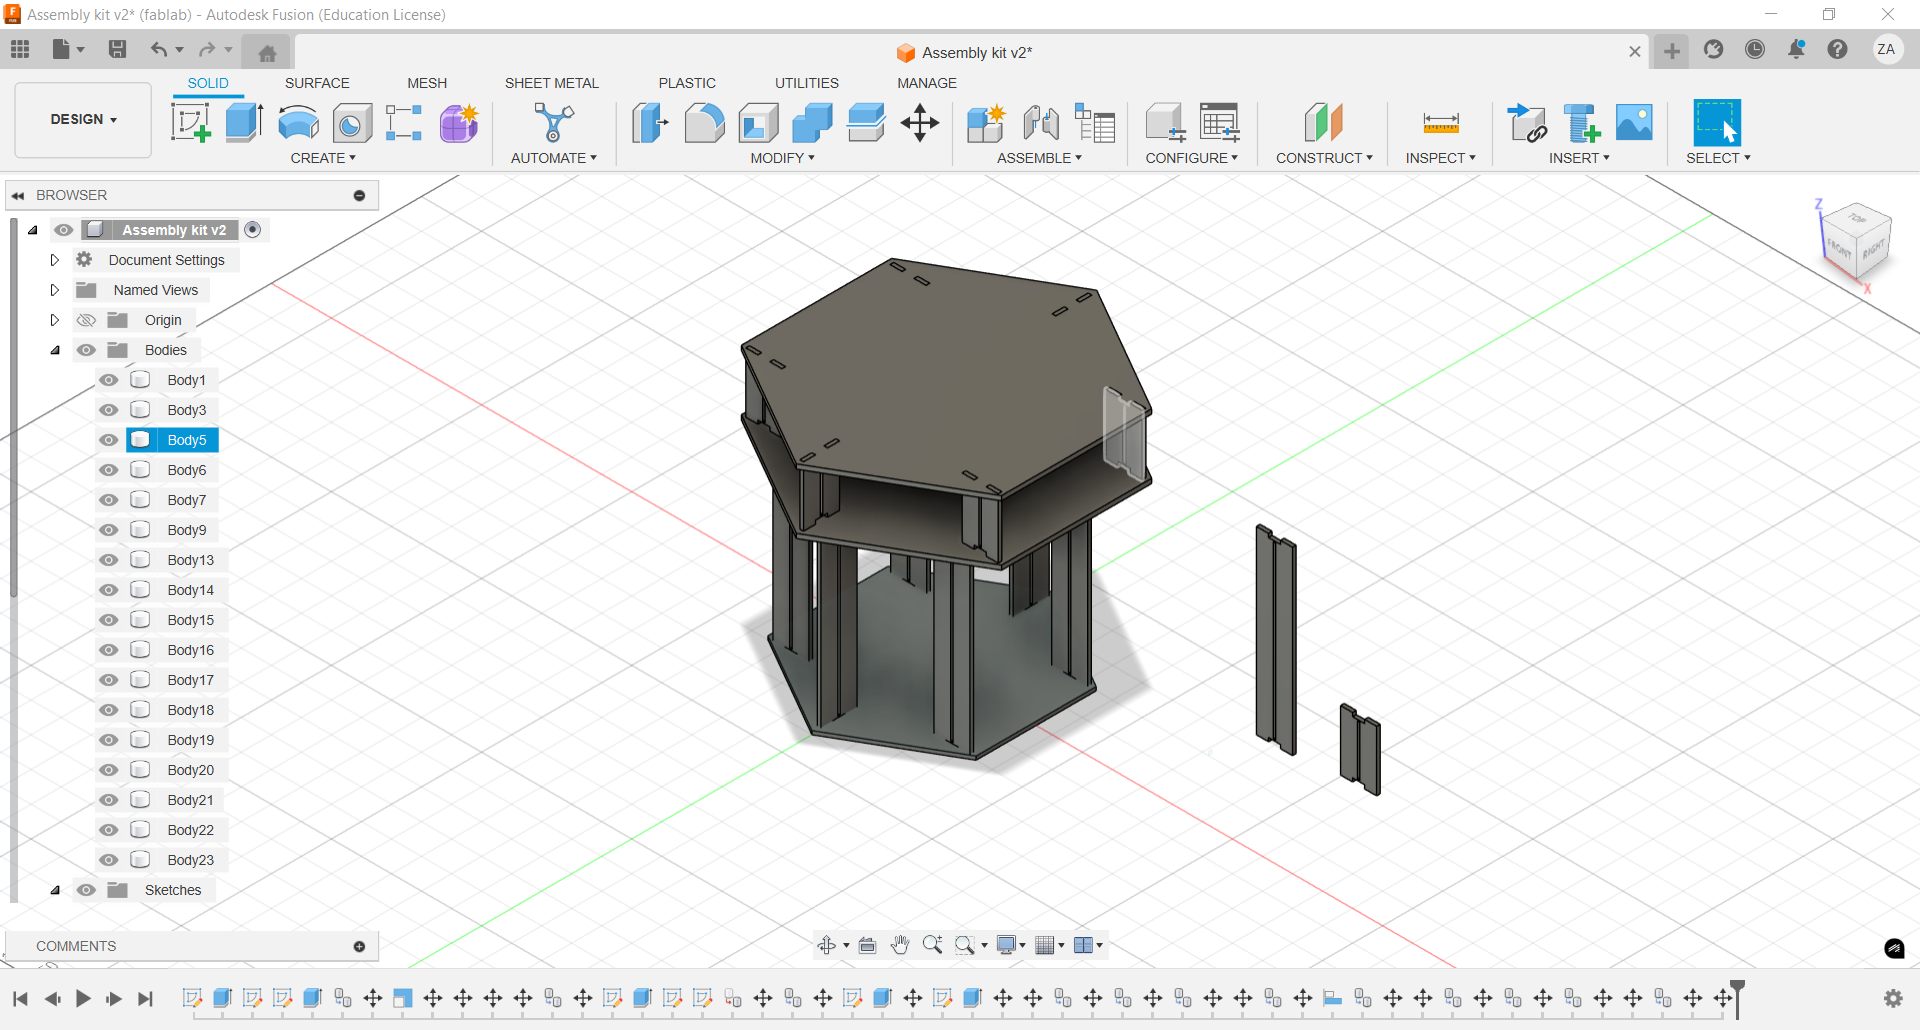
Task: Play the timeline
Action: [83, 998]
